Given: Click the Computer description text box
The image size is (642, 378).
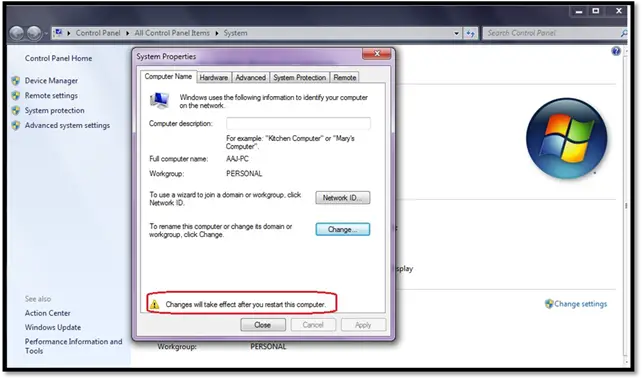Looking at the screenshot, I should tap(298, 123).
